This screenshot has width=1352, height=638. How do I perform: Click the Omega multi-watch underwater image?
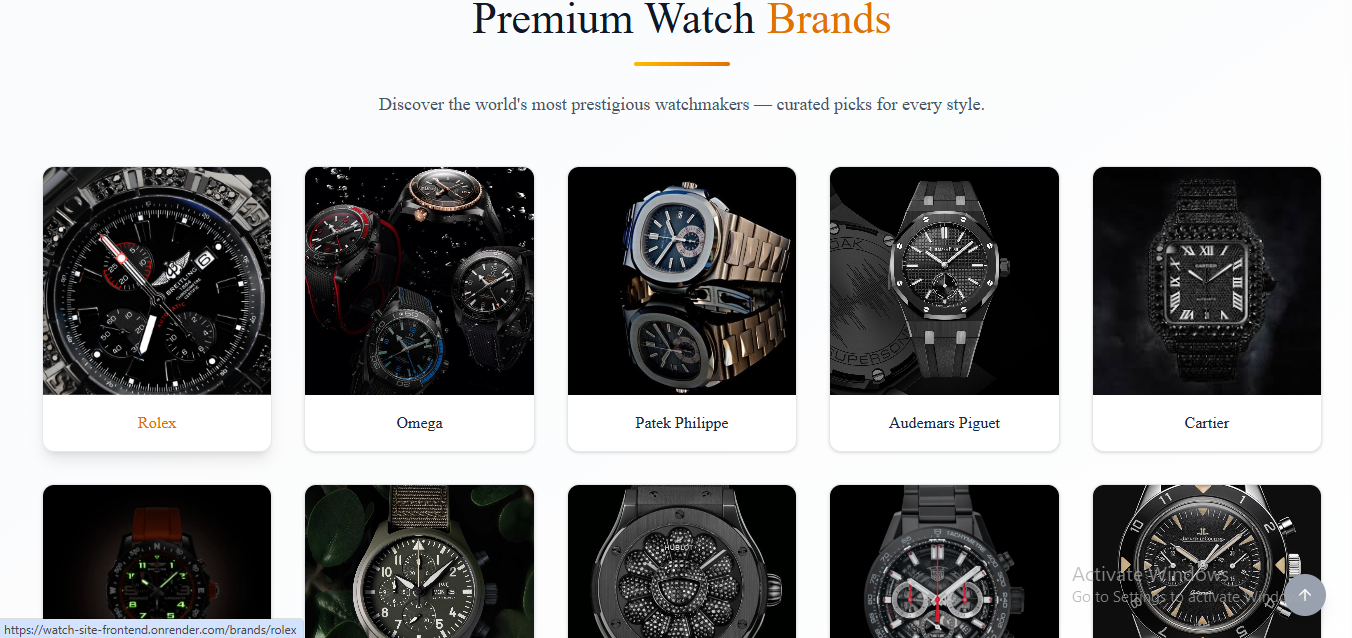coord(419,281)
